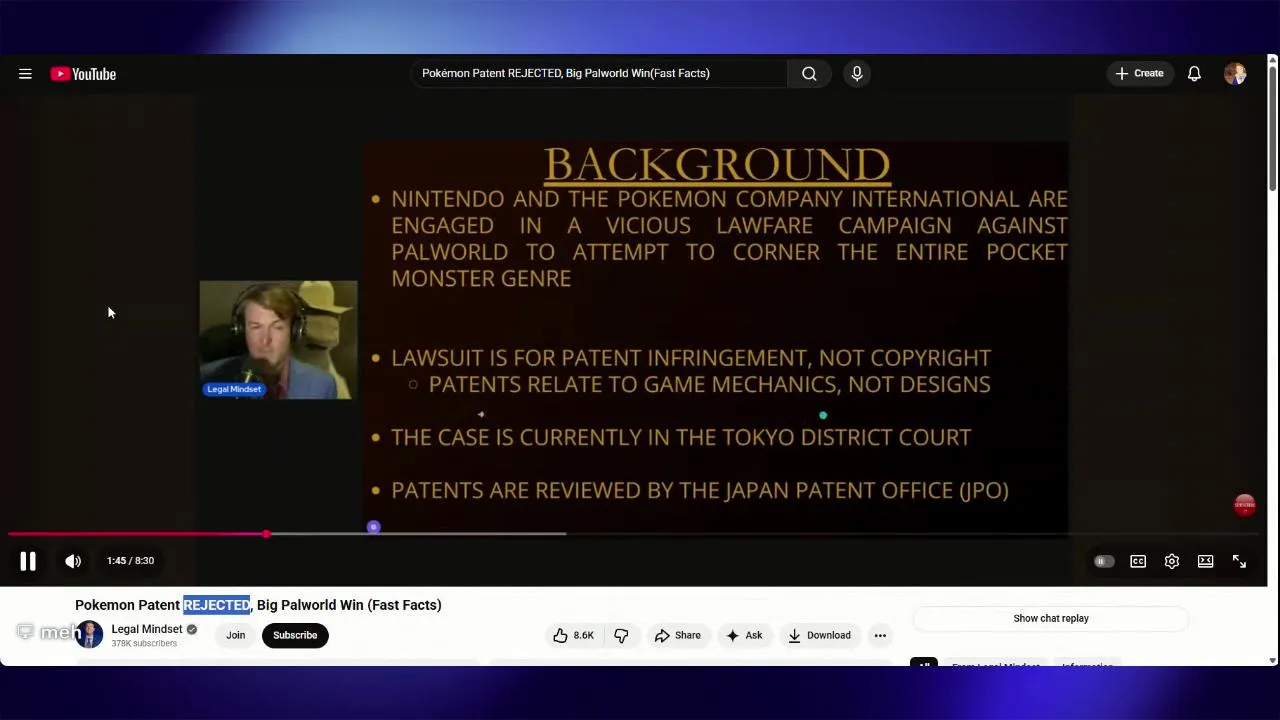1280x720 pixels.
Task: Click the 1:45 / 8:30 time display
Action: click(x=130, y=561)
